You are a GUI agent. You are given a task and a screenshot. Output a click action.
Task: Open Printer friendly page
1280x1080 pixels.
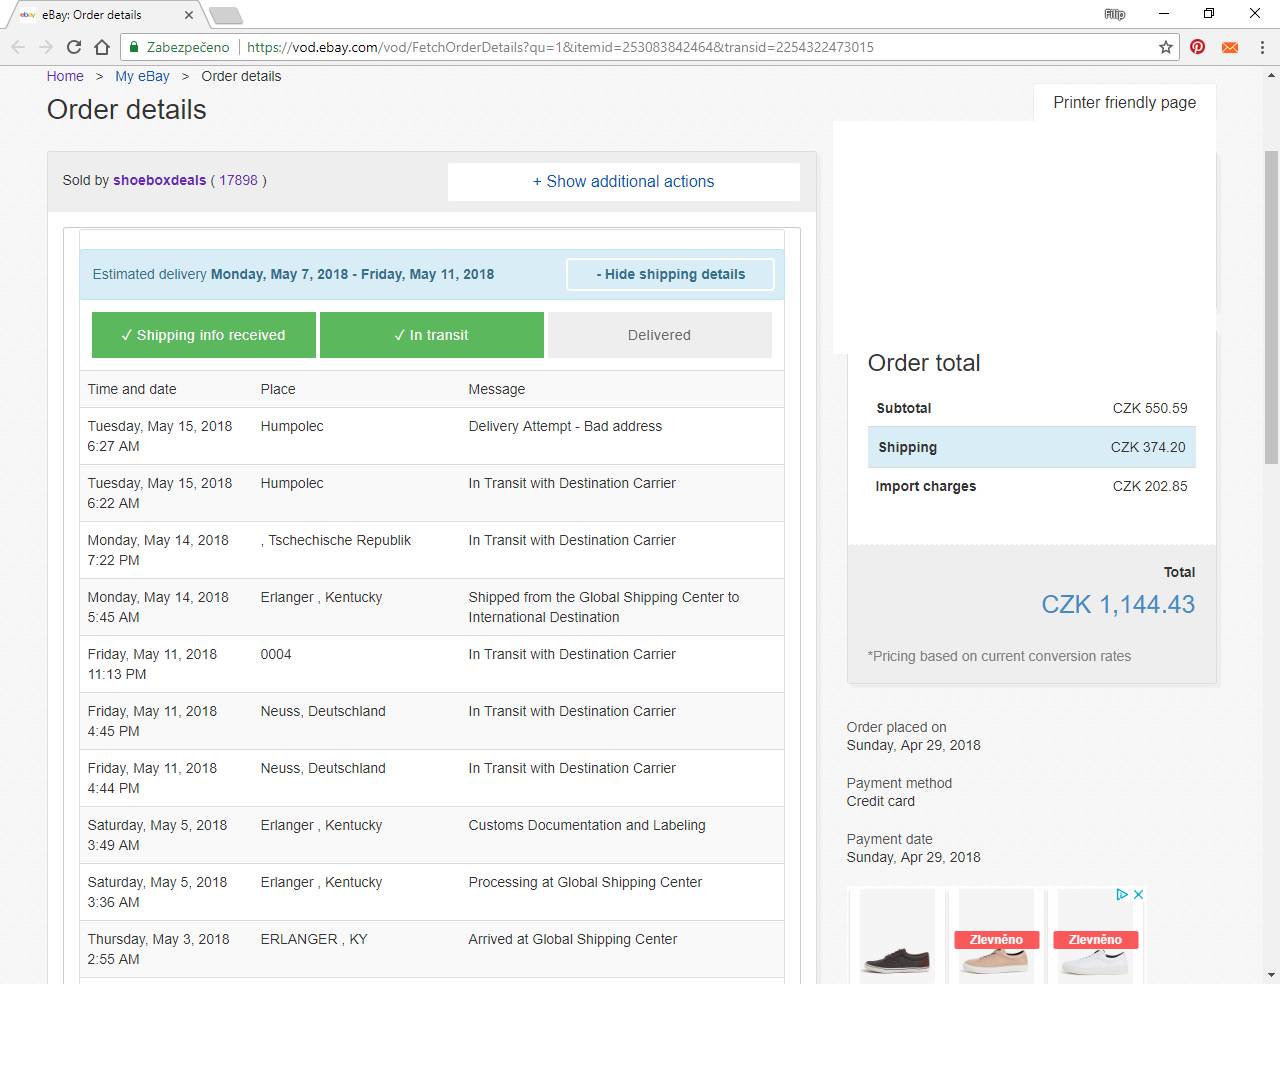1124,102
